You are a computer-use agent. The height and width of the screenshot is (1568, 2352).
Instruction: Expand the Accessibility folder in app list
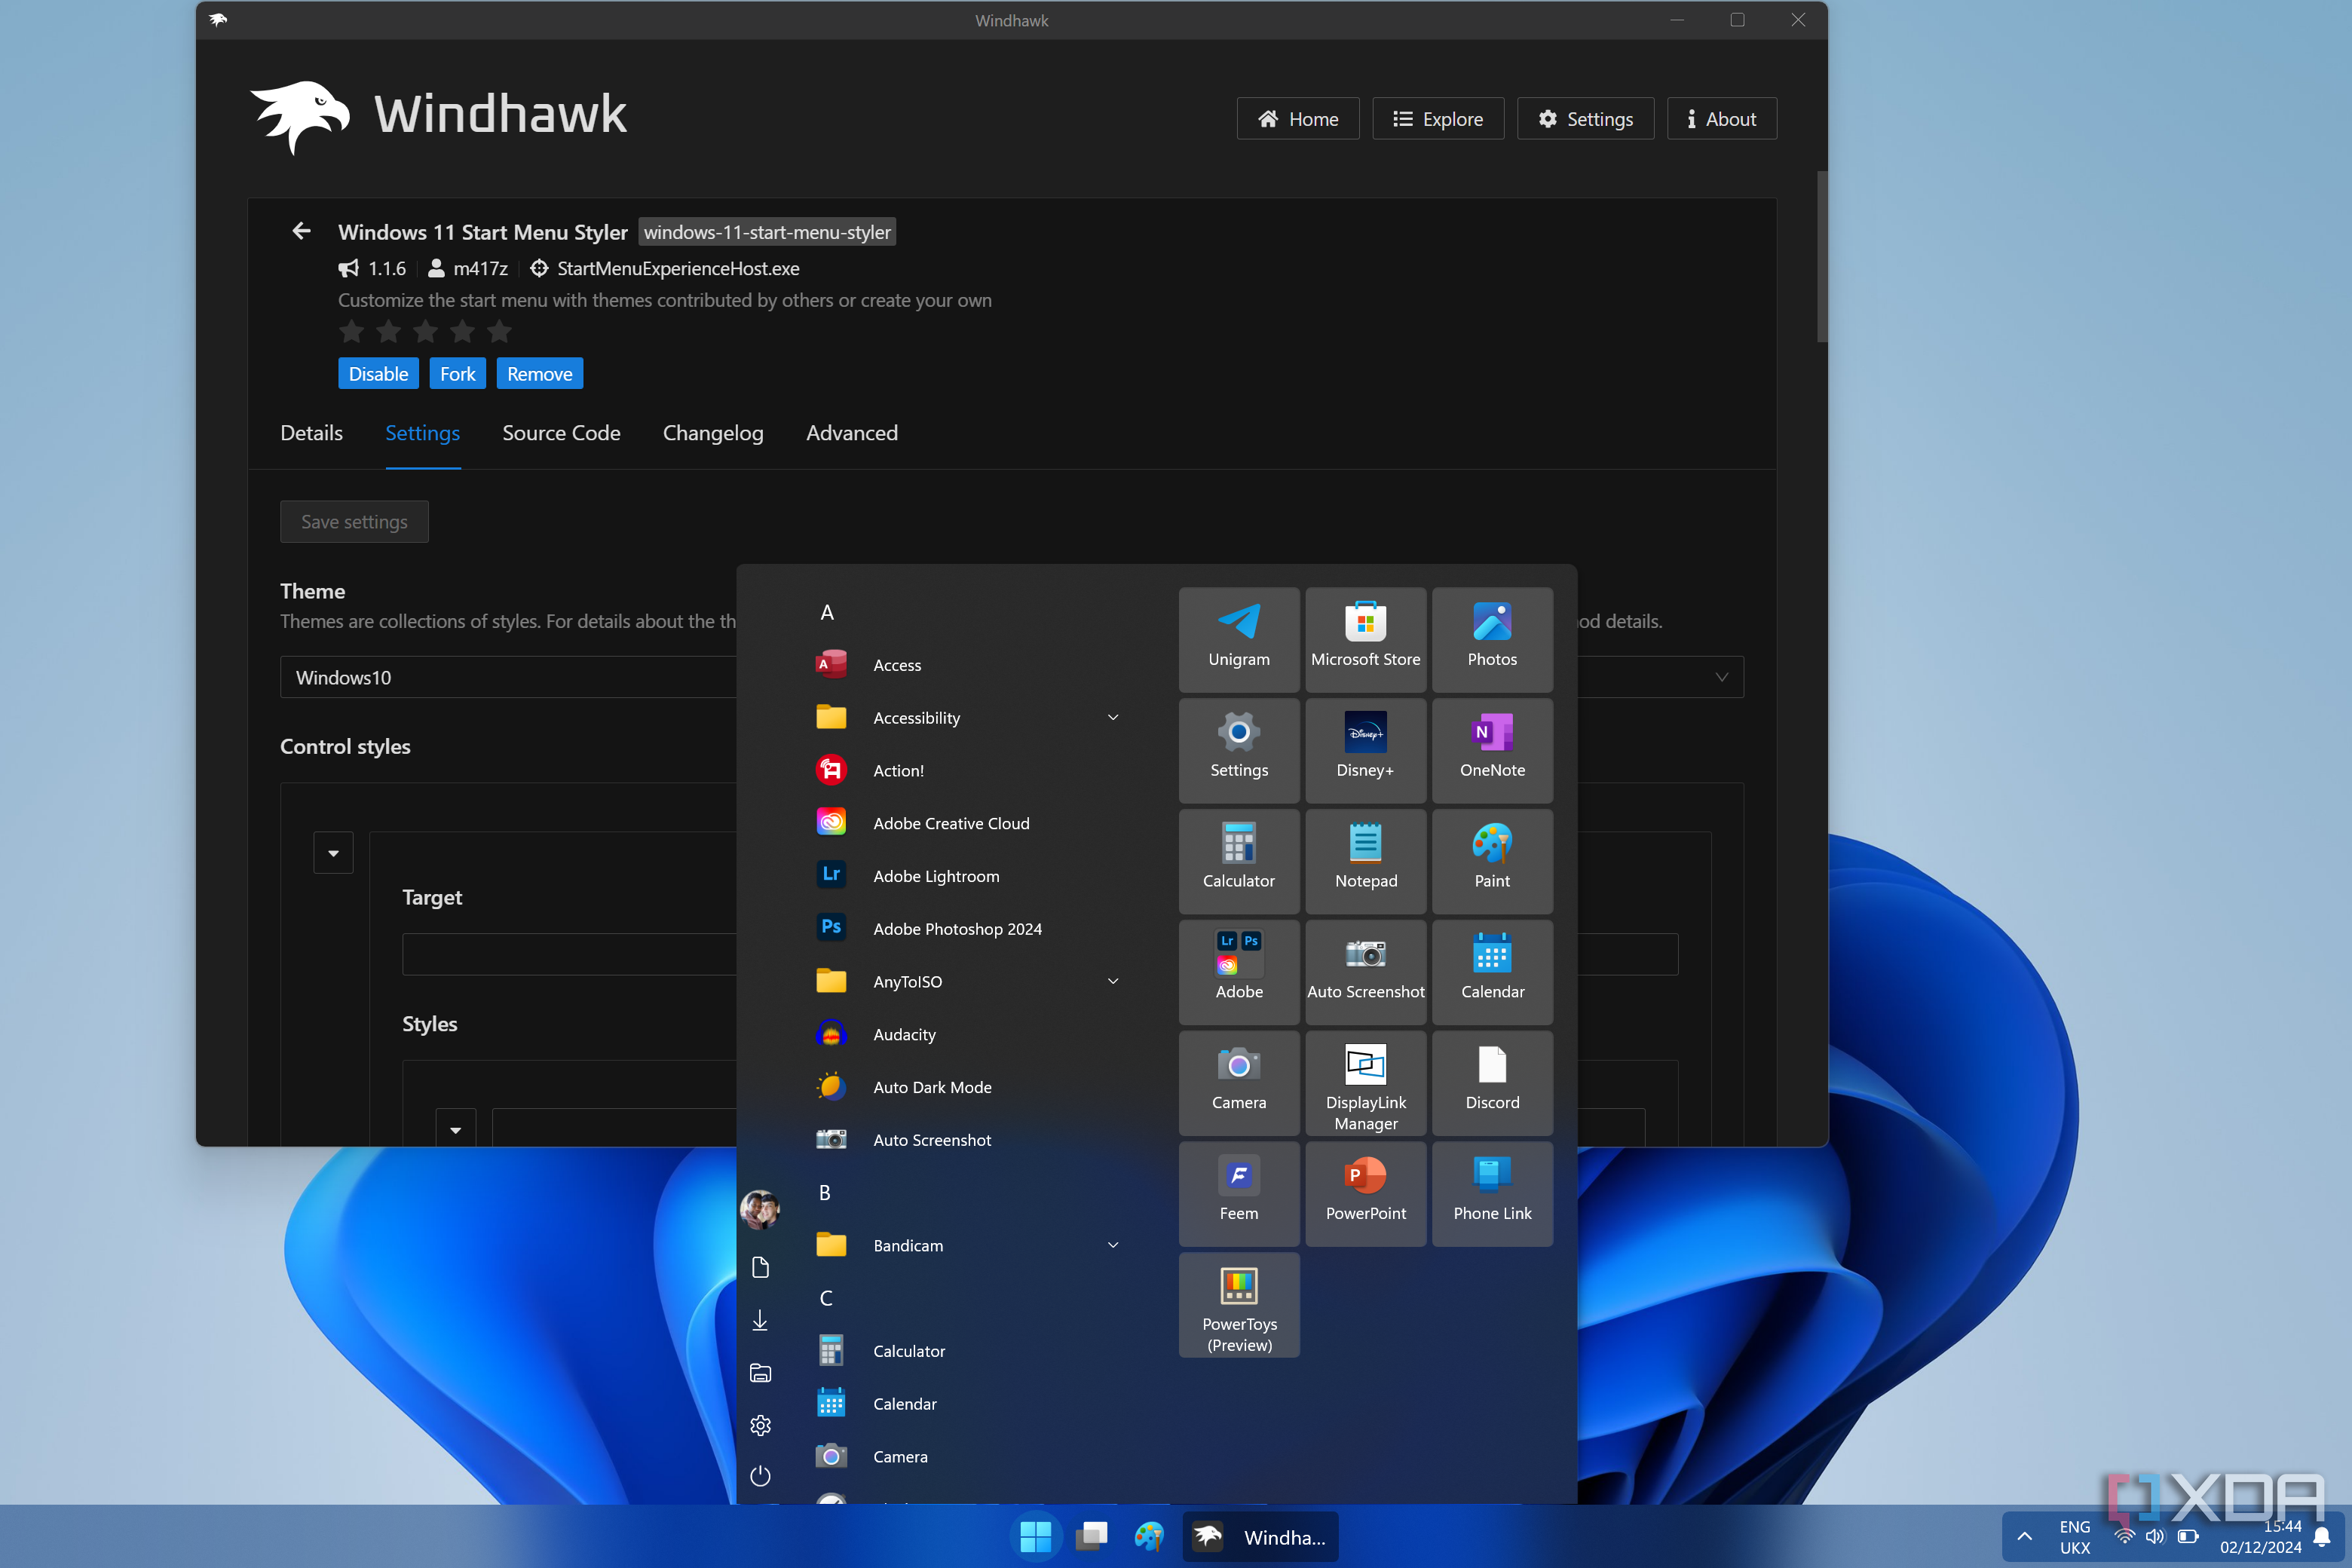1113,717
